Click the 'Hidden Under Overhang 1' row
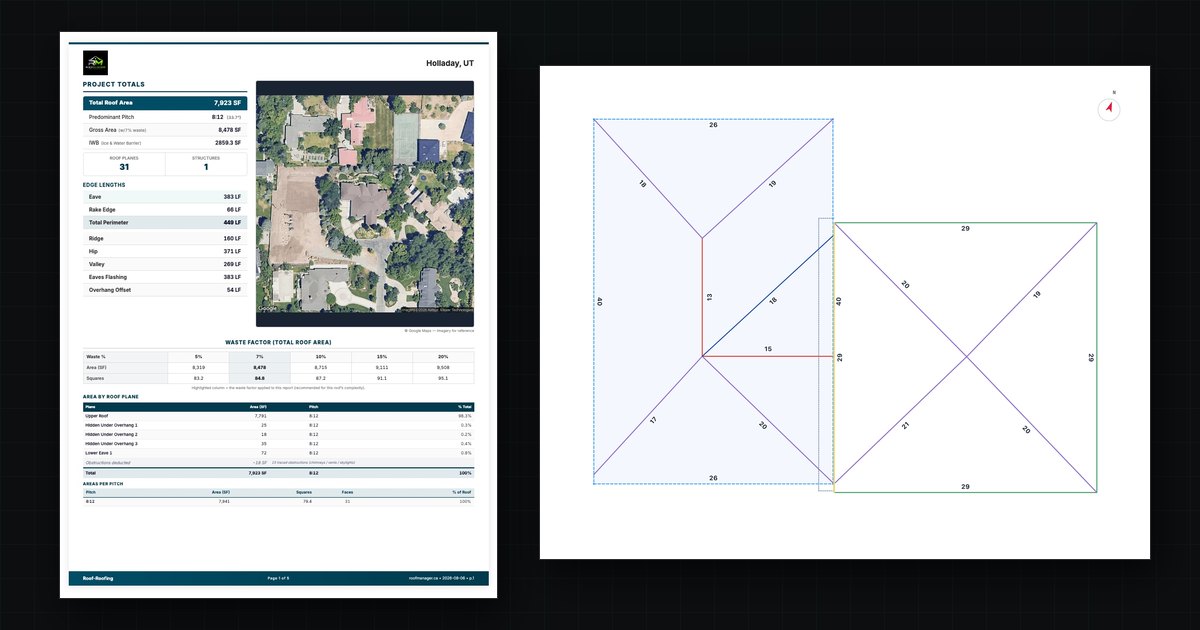 (278, 425)
